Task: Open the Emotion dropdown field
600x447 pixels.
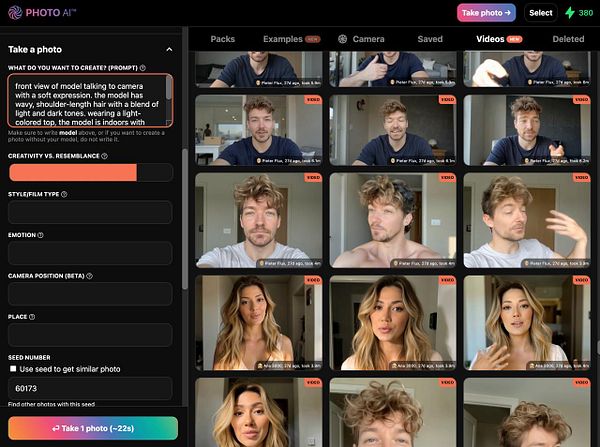Action: [90, 253]
